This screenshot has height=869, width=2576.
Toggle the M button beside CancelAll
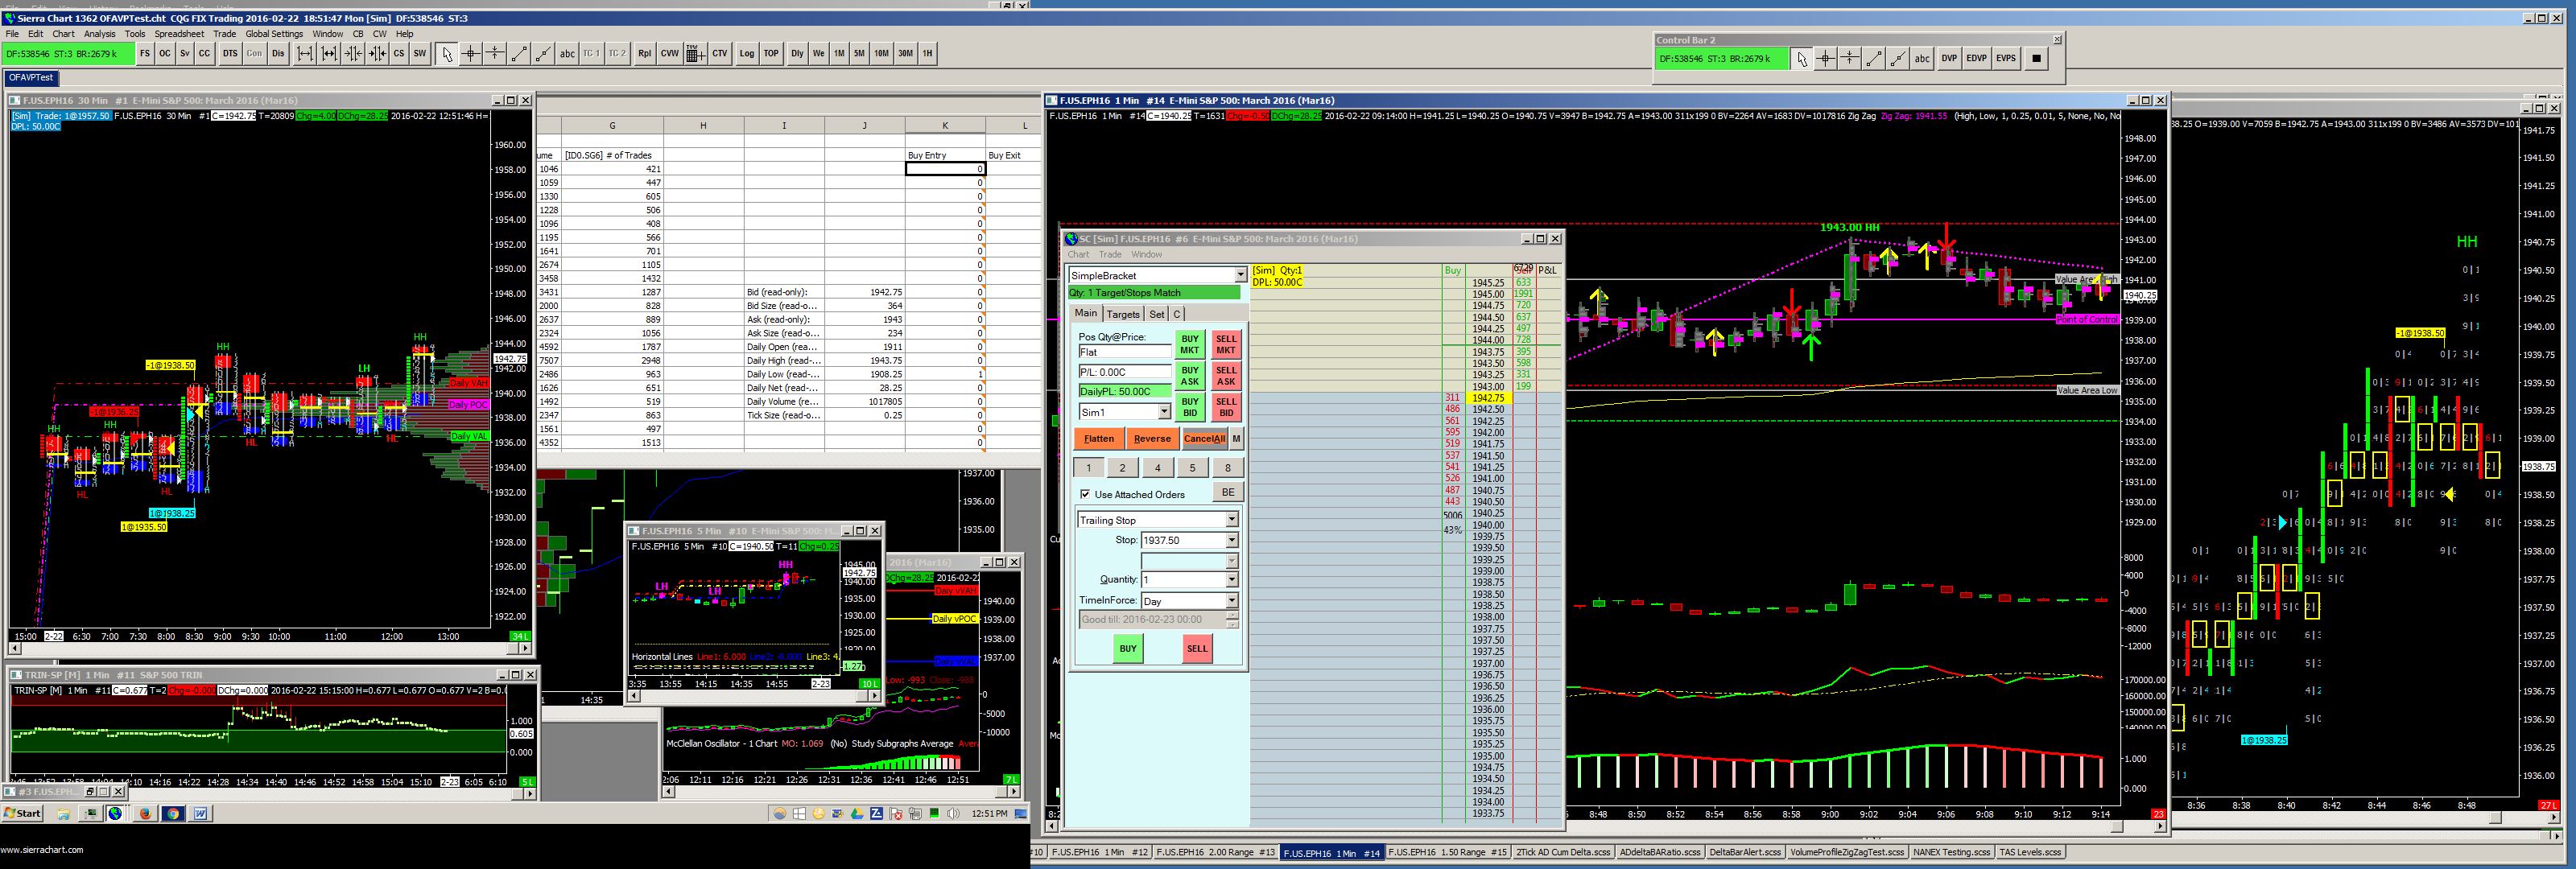[x=1236, y=438]
